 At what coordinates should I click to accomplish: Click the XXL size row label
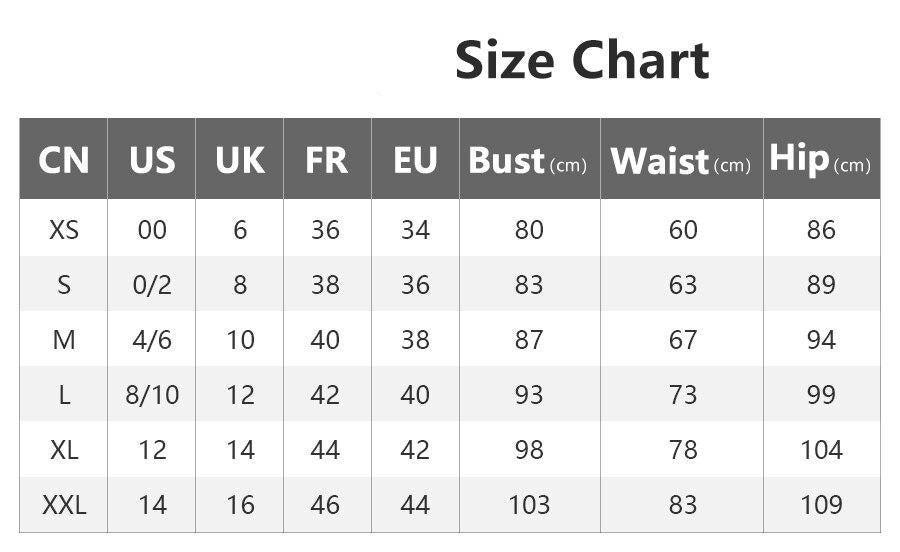64,505
